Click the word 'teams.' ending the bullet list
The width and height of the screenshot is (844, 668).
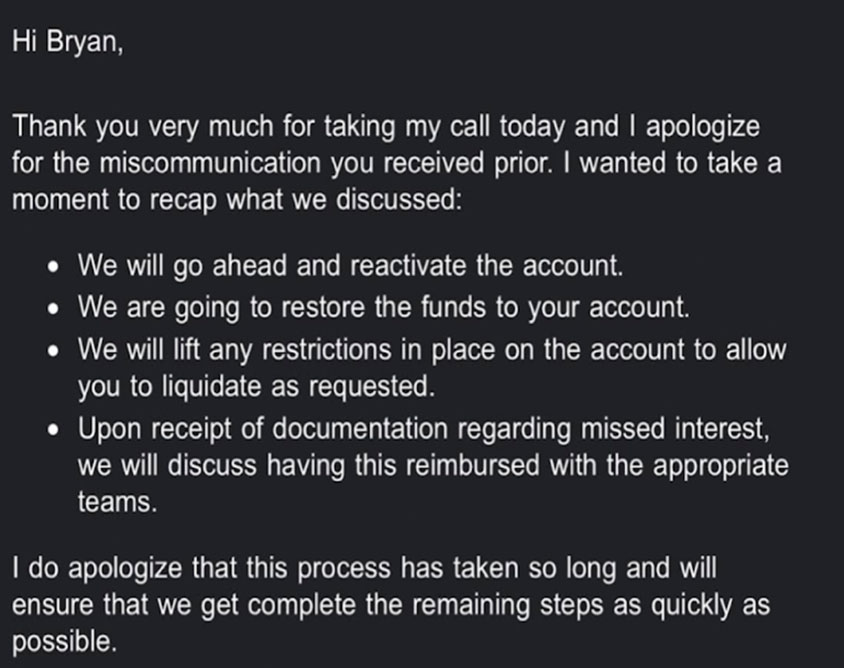(117, 502)
